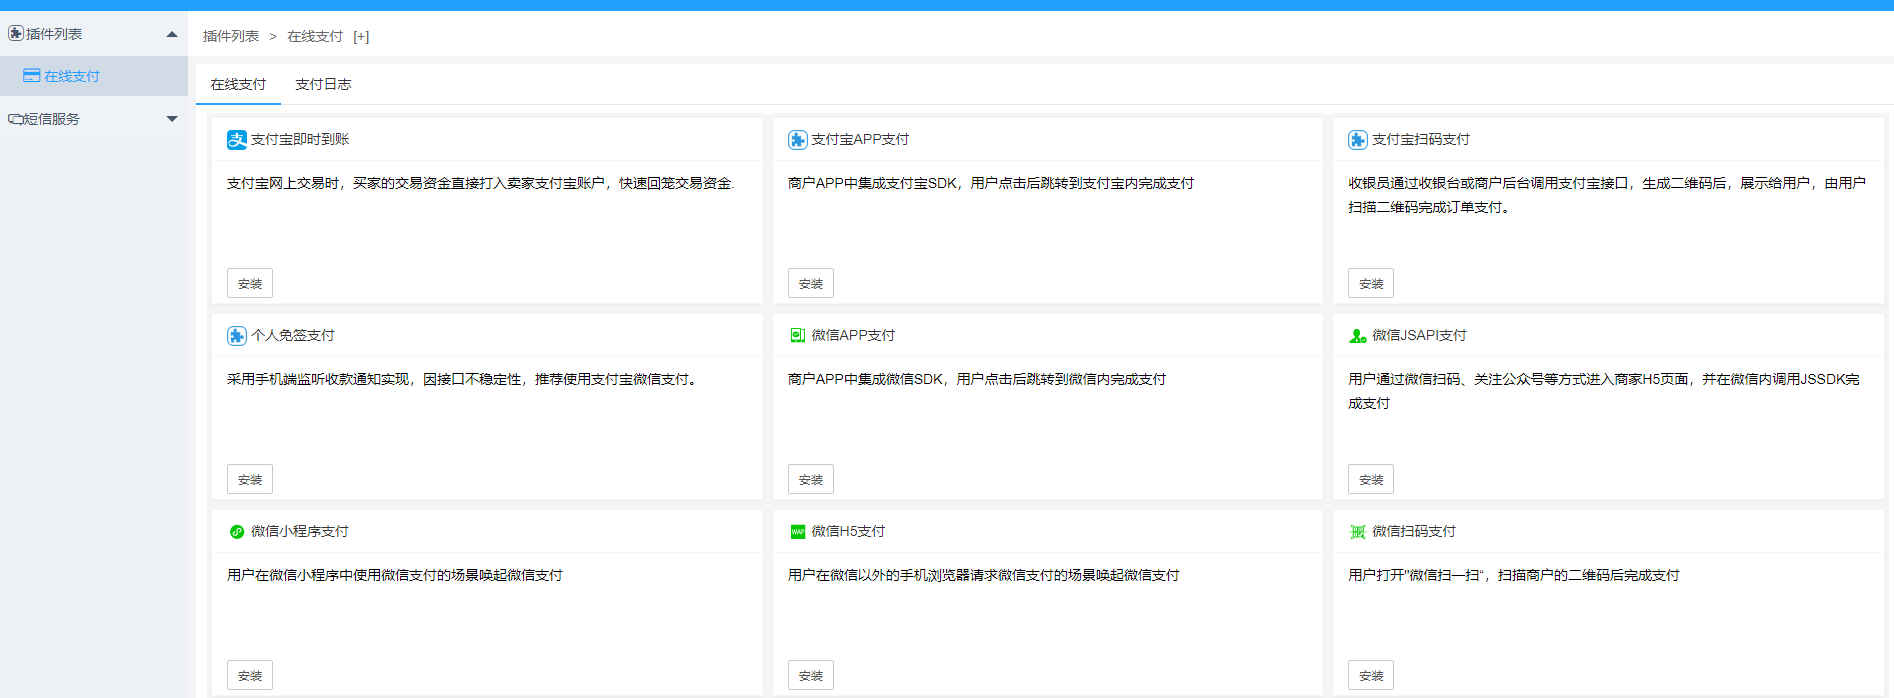Install the 支付宝扫码支付 plugin
This screenshot has height=698, width=1894.
1370,284
